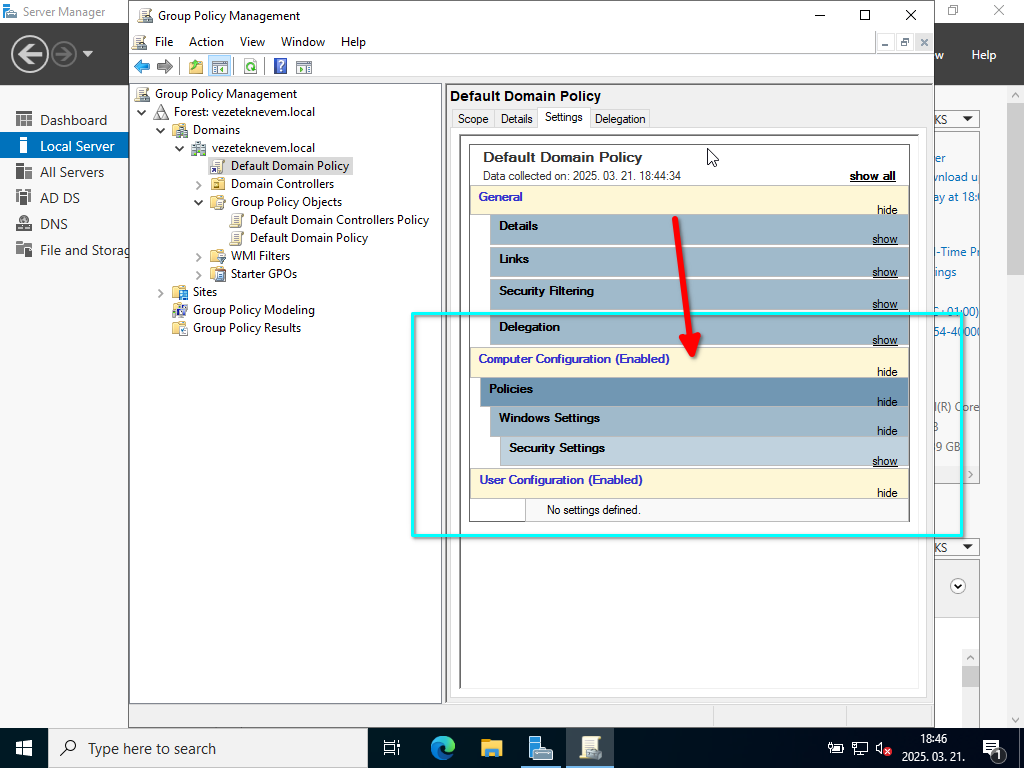Switch to the Scope tab
The width and height of the screenshot is (1024, 768).
[473, 119]
